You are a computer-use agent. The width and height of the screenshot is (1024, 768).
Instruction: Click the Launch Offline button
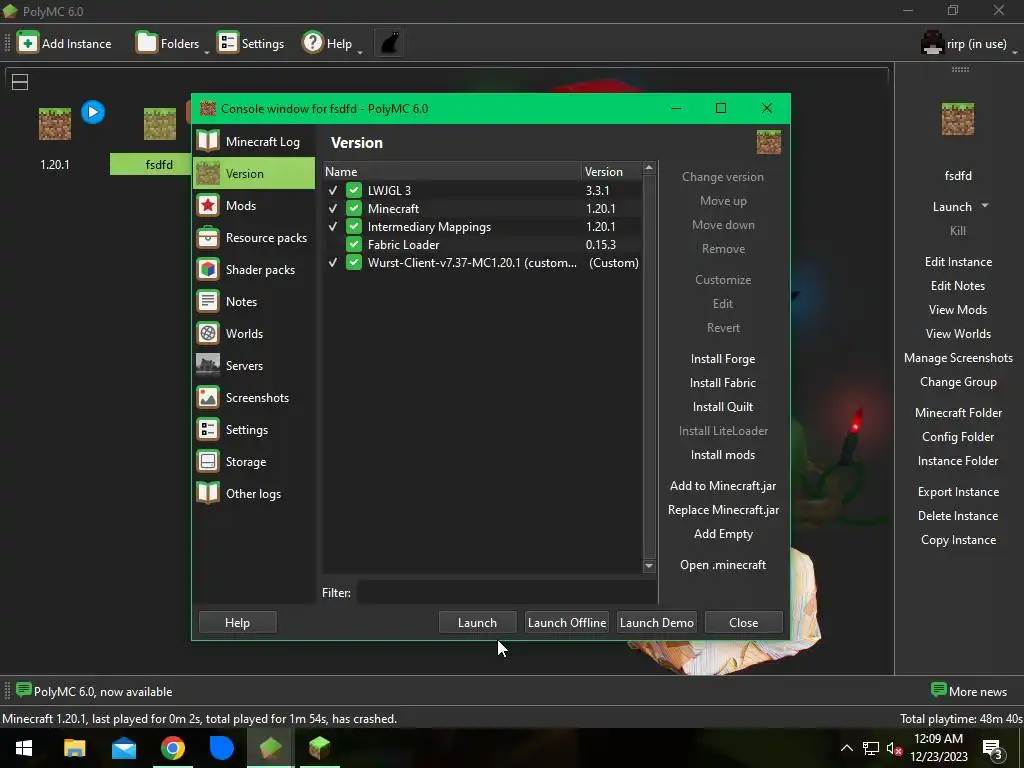567,622
